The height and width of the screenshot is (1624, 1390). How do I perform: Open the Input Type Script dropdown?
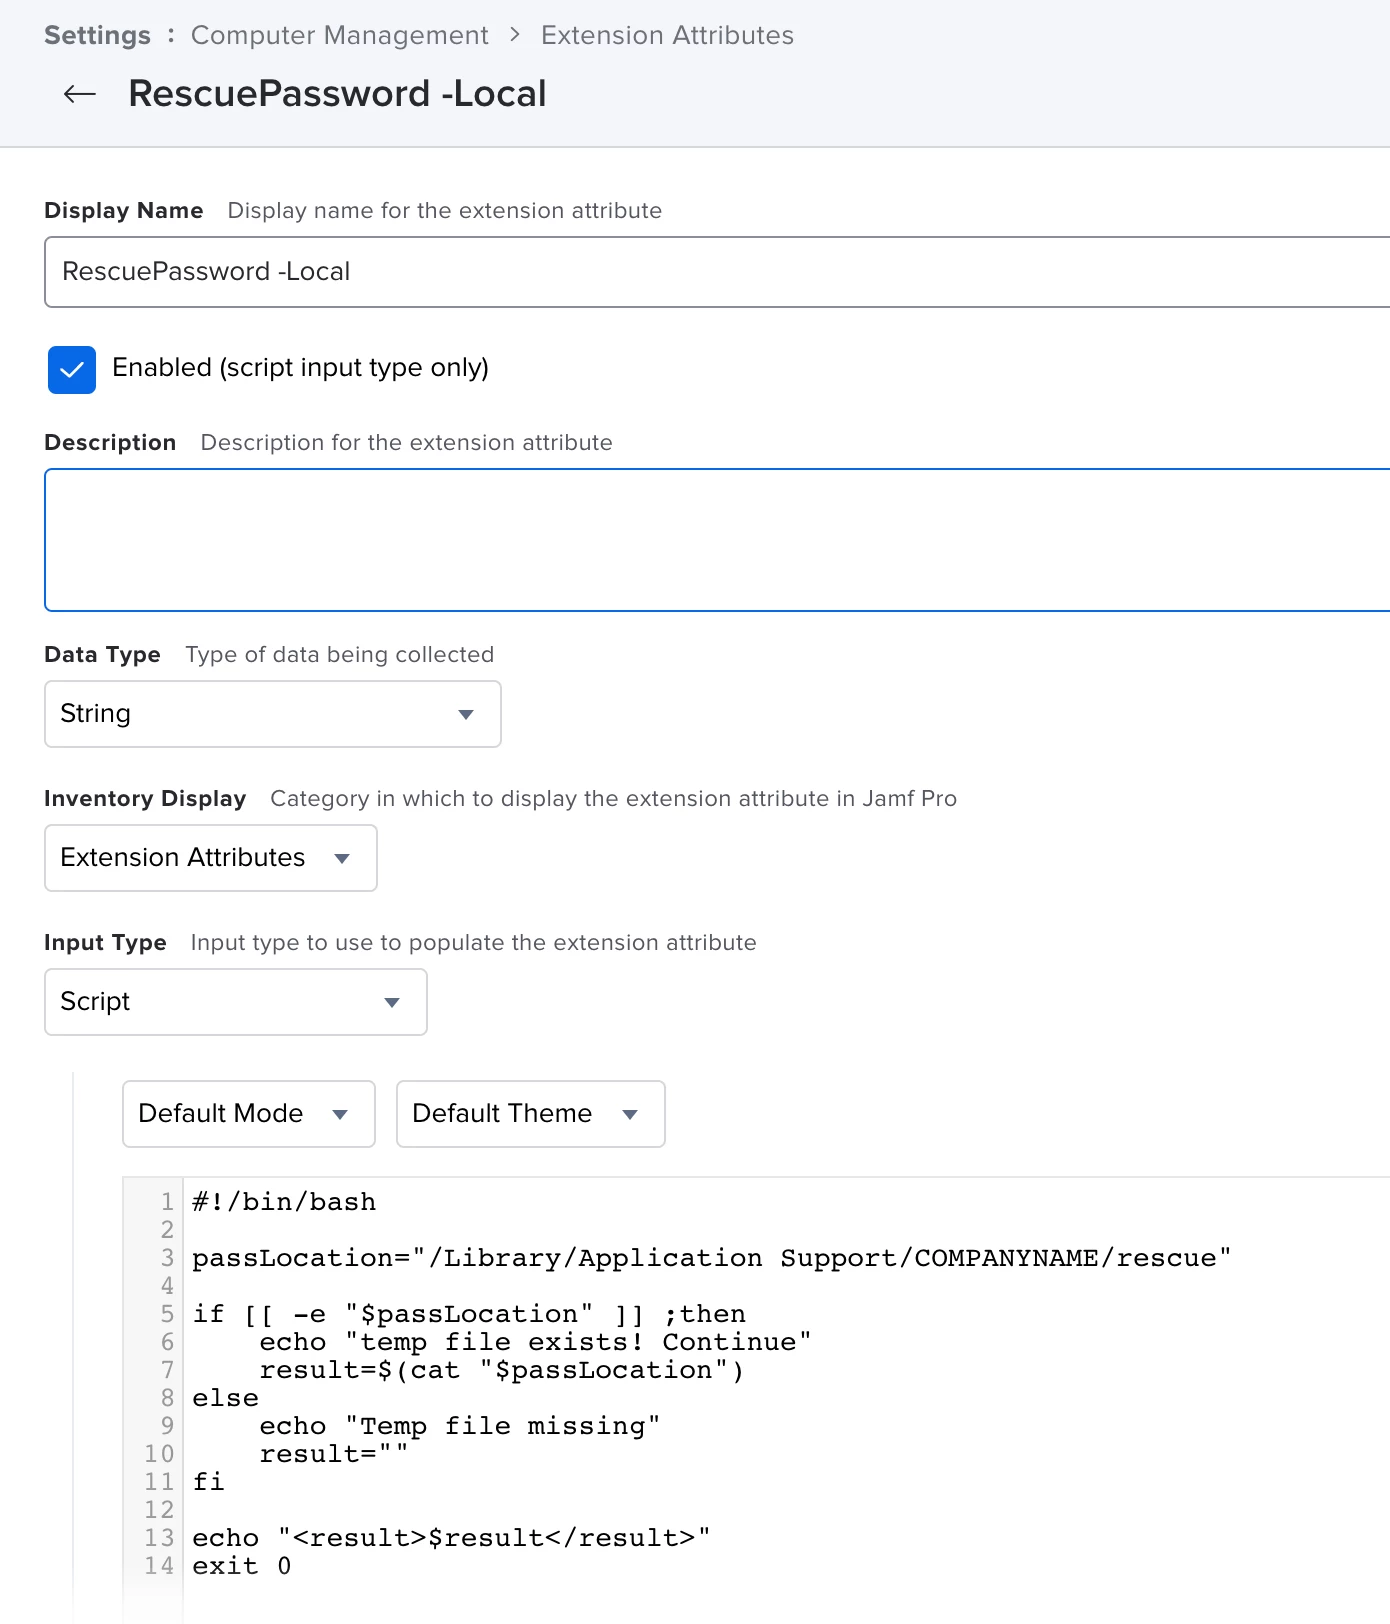(x=236, y=1002)
